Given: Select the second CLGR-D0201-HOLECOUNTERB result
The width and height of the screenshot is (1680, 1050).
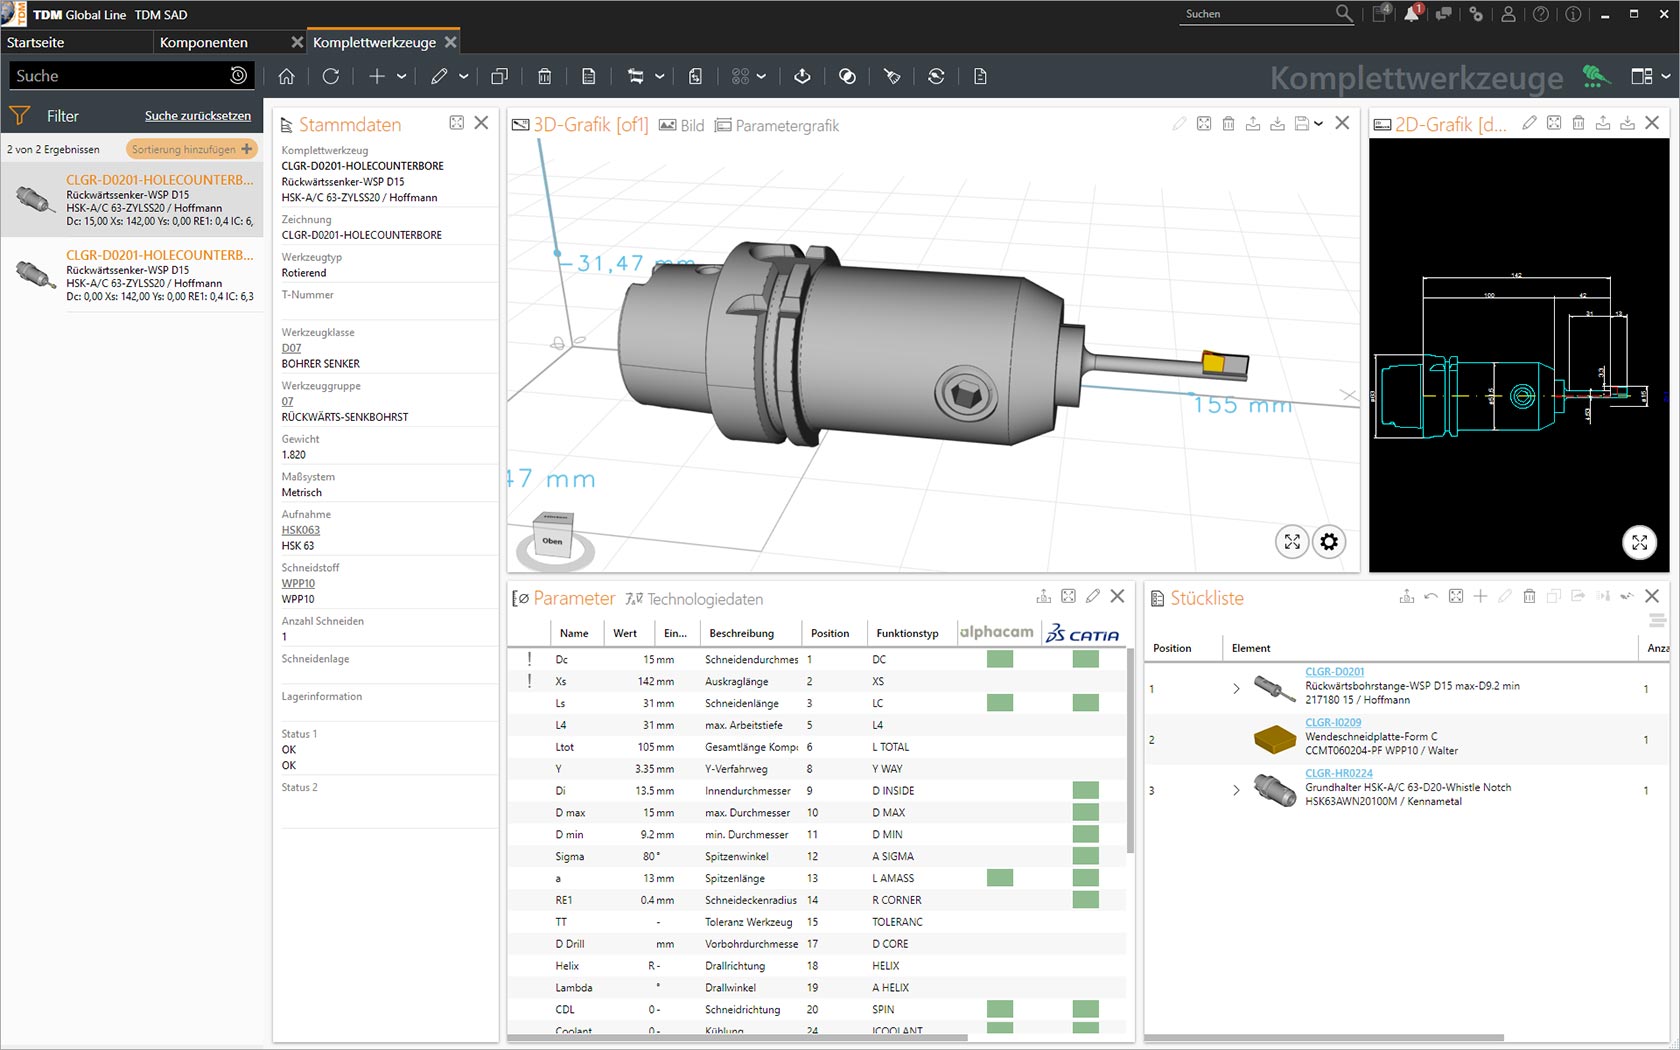Looking at the screenshot, I should click(x=159, y=255).
